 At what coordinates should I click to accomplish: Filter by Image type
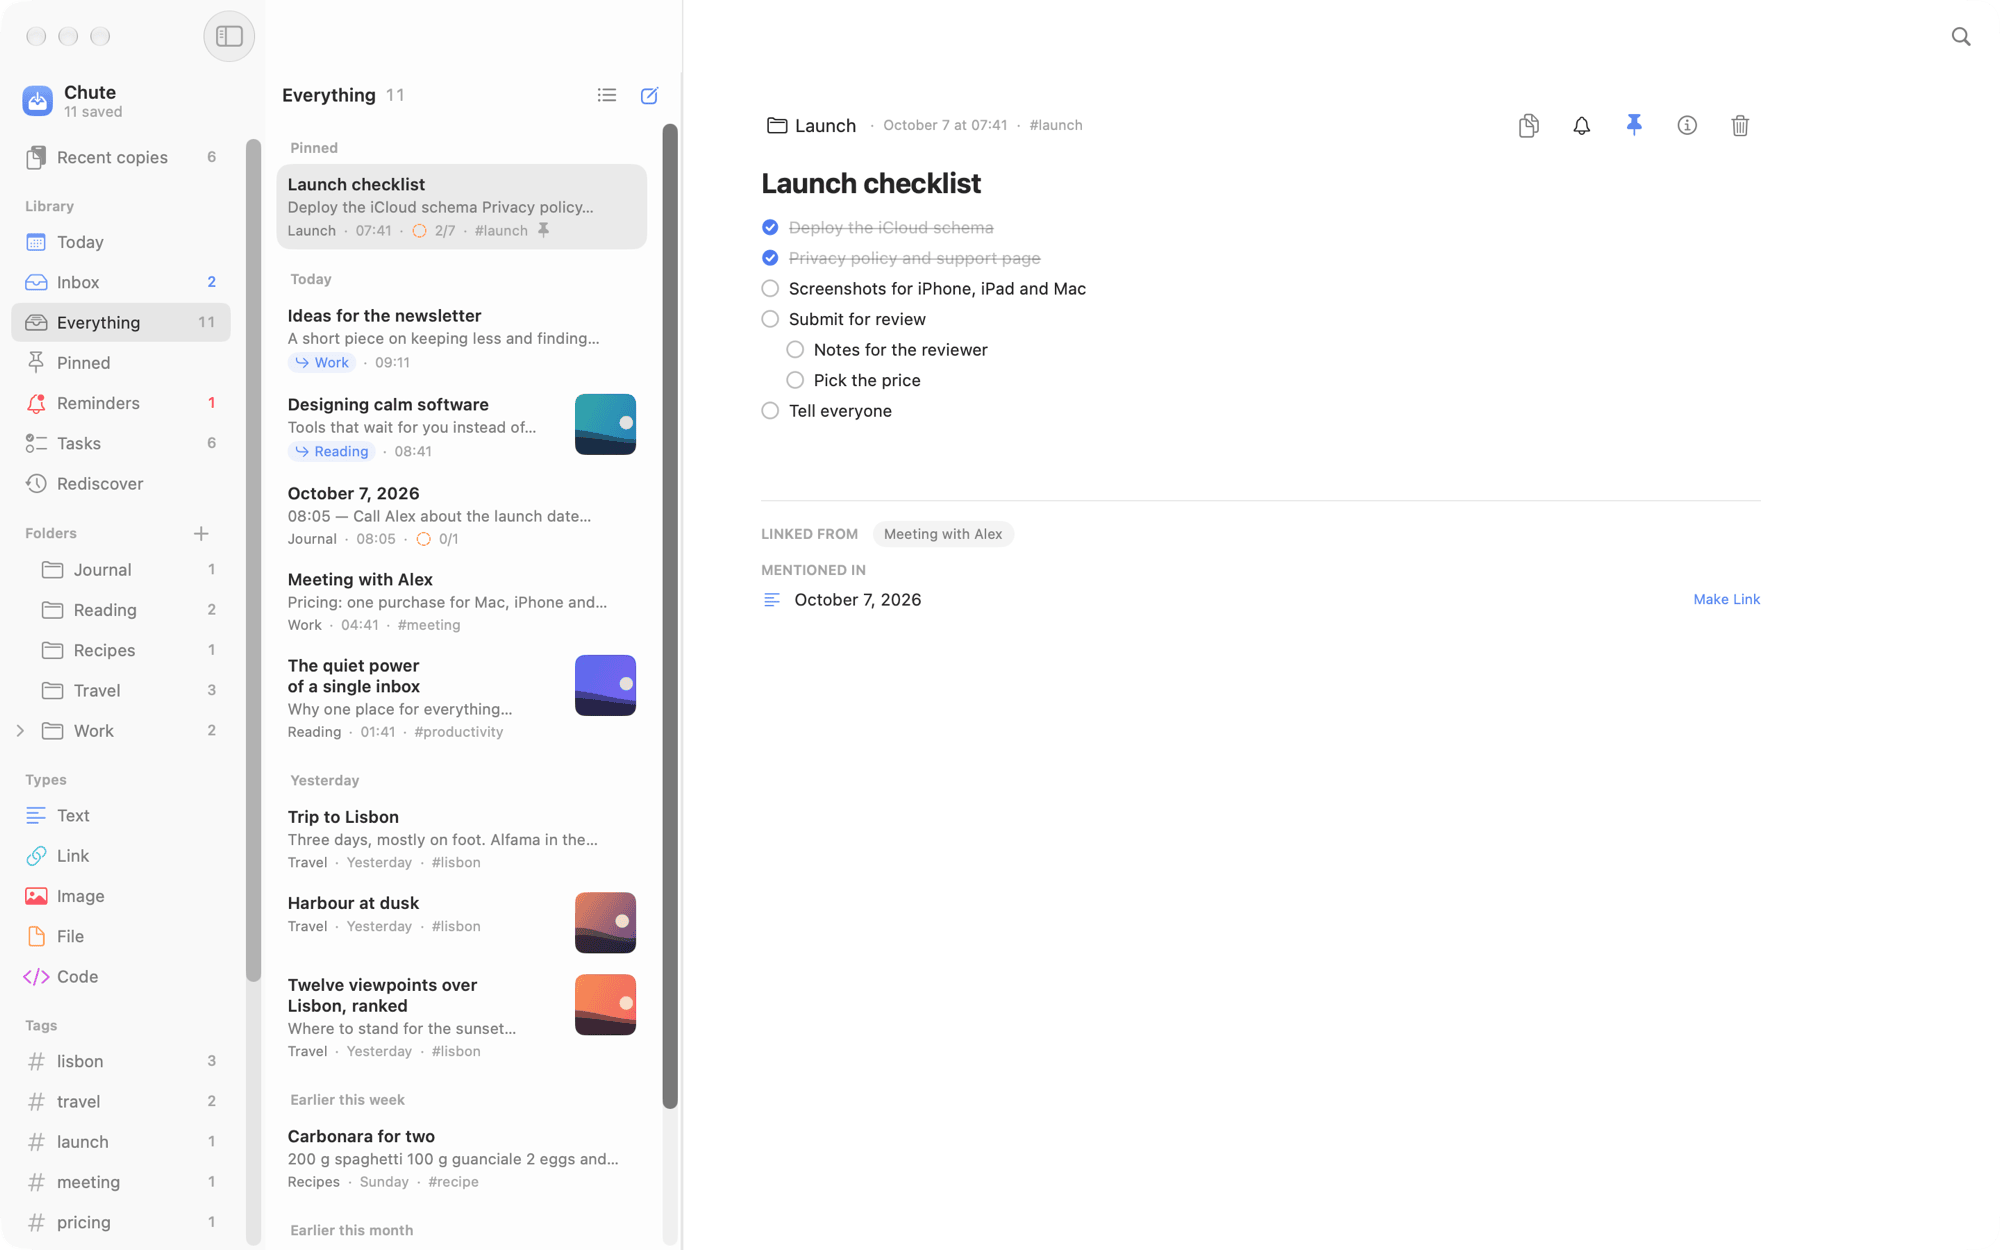point(120,896)
